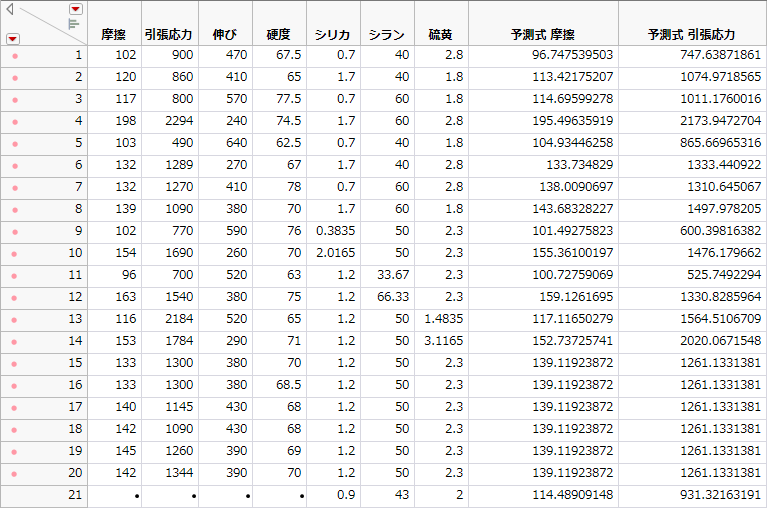Select row number 1
The height and width of the screenshot is (508, 767).
[78, 55]
